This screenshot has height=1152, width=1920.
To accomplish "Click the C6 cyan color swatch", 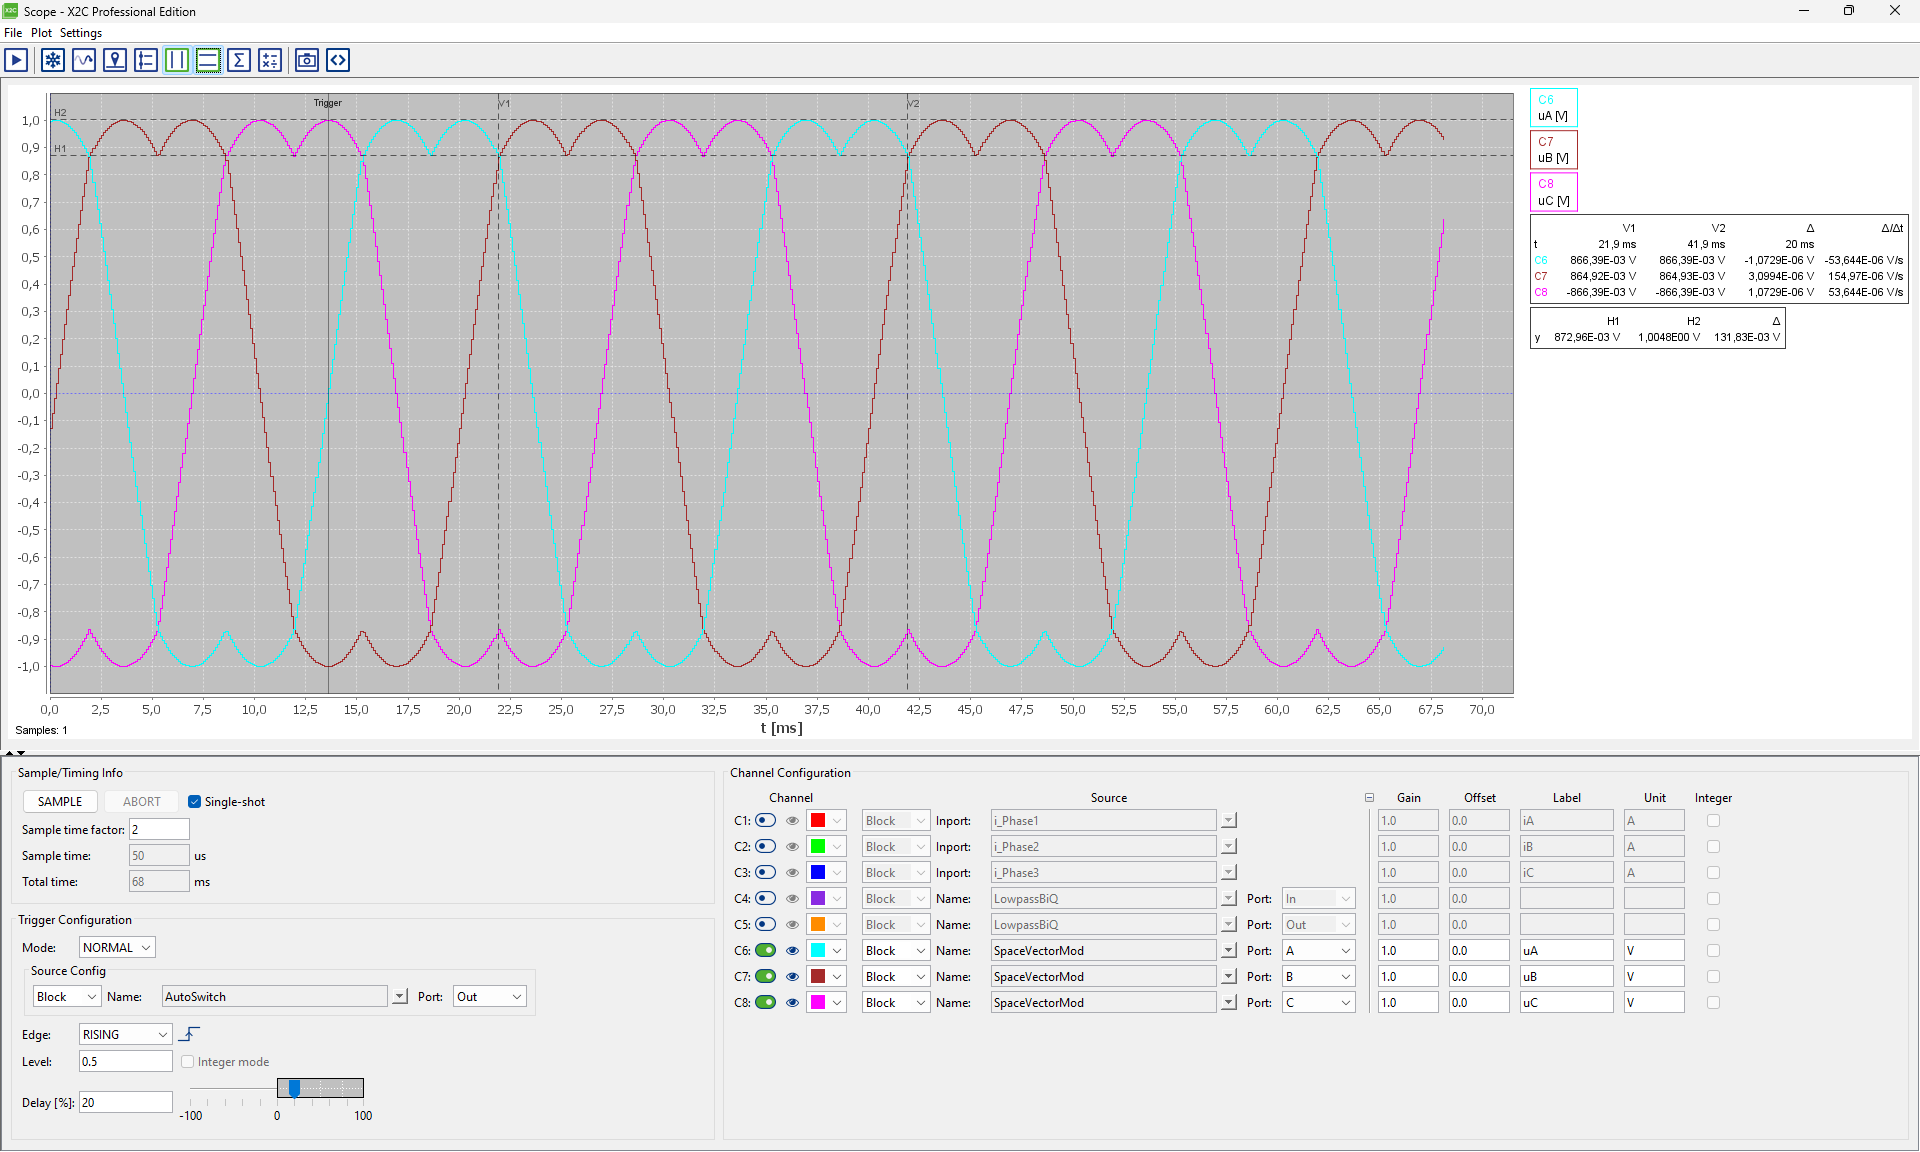I will (x=818, y=950).
